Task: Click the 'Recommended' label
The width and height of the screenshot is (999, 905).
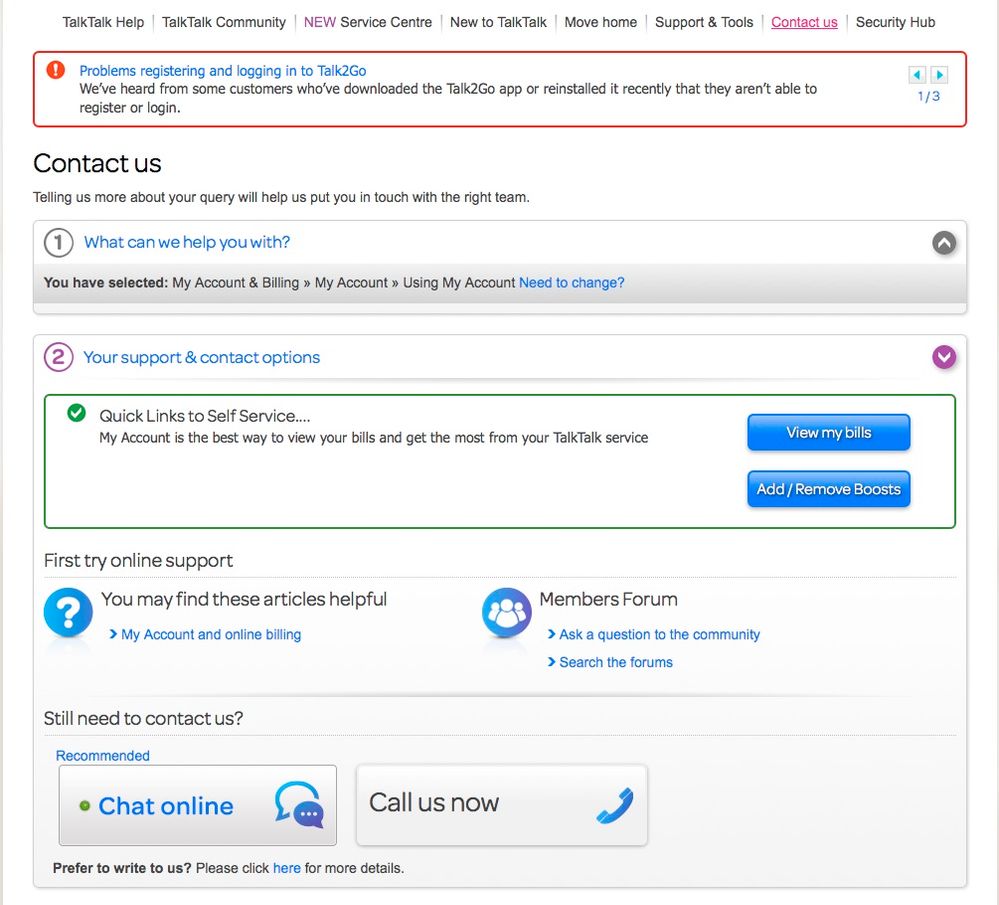Action: coord(103,755)
